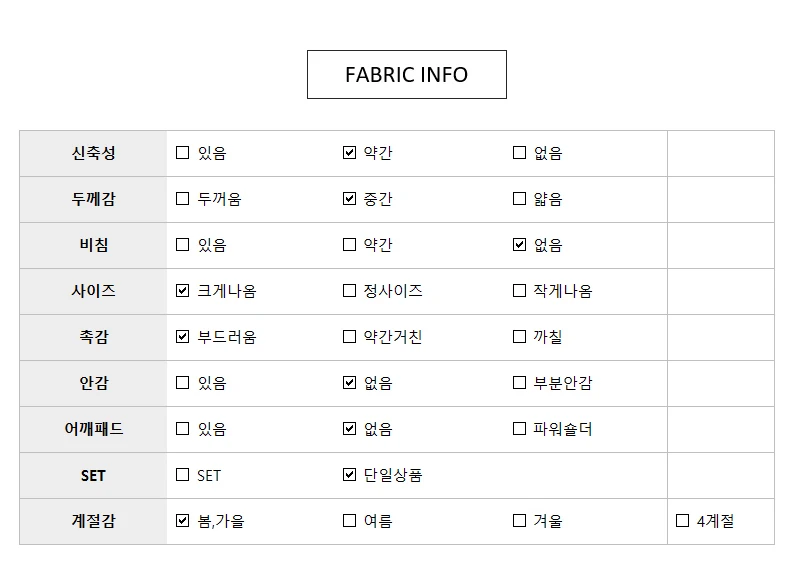Select the 까칠 checkbox

[x=519, y=337]
